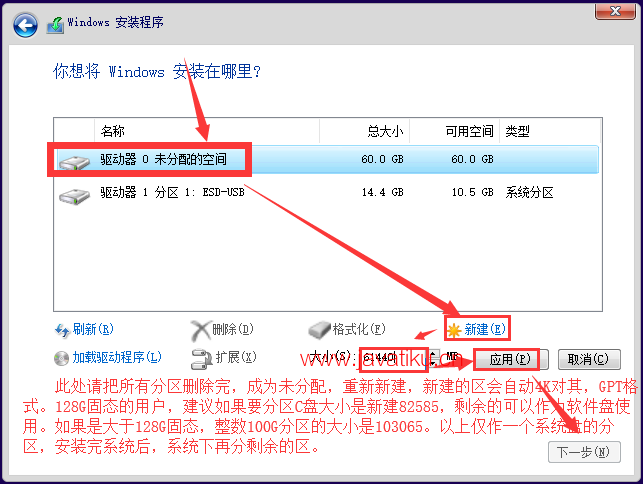The image size is (643, 484).
Task: Click the size input field
Action: [394, 359]
